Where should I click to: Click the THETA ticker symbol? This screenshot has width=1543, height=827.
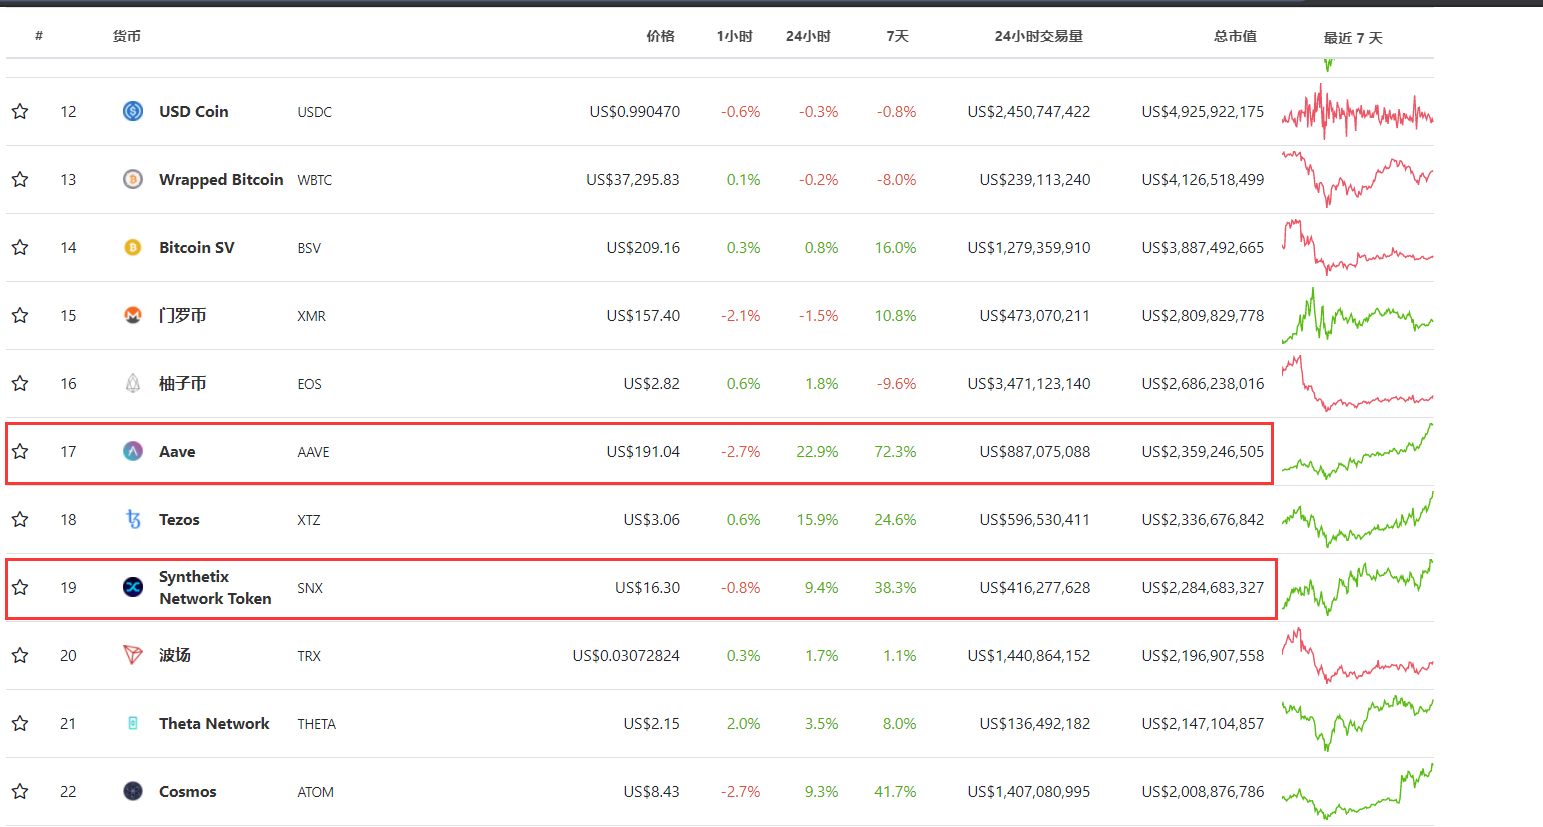[x=316, y=724]
